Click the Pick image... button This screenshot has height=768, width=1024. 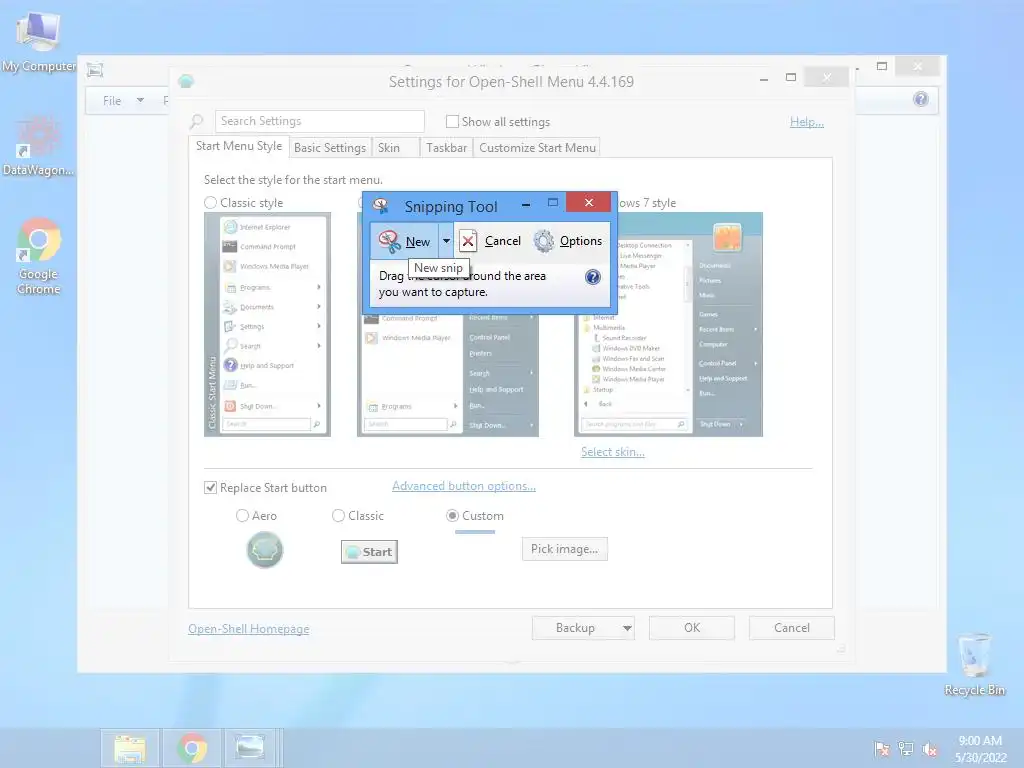pos(564,549)
